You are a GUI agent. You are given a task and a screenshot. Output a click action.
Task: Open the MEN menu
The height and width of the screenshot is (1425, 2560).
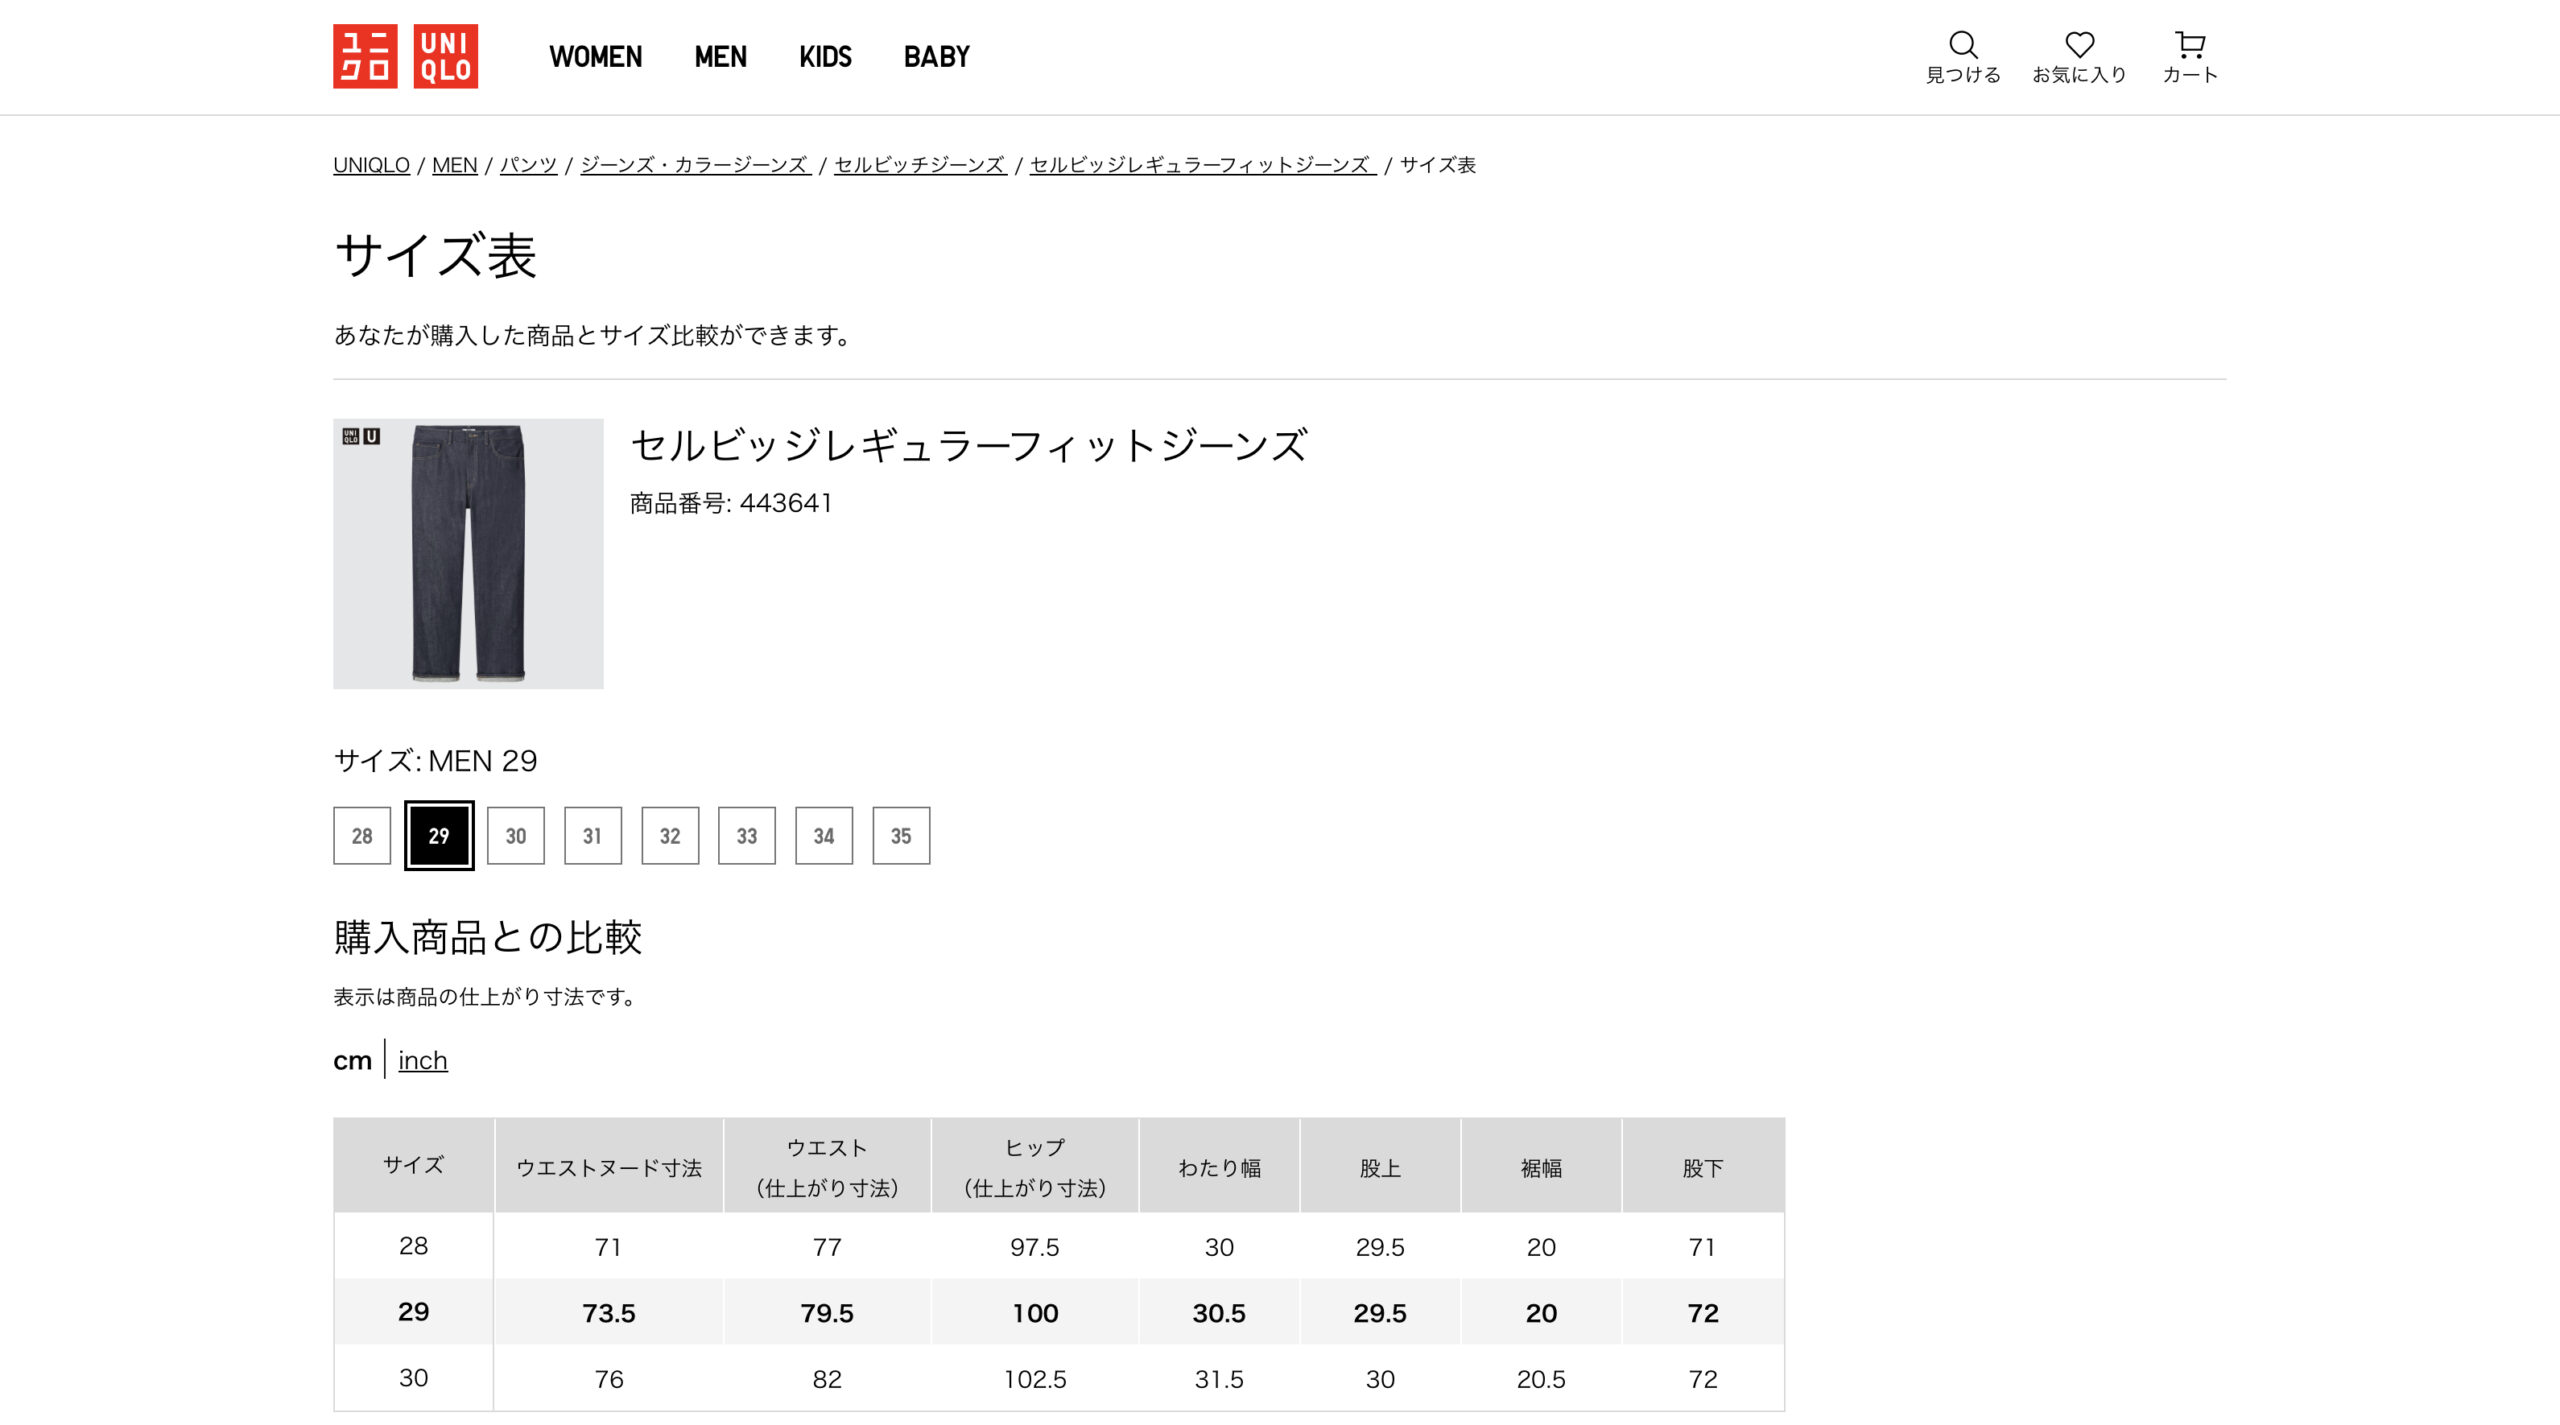tap(720, 57)
